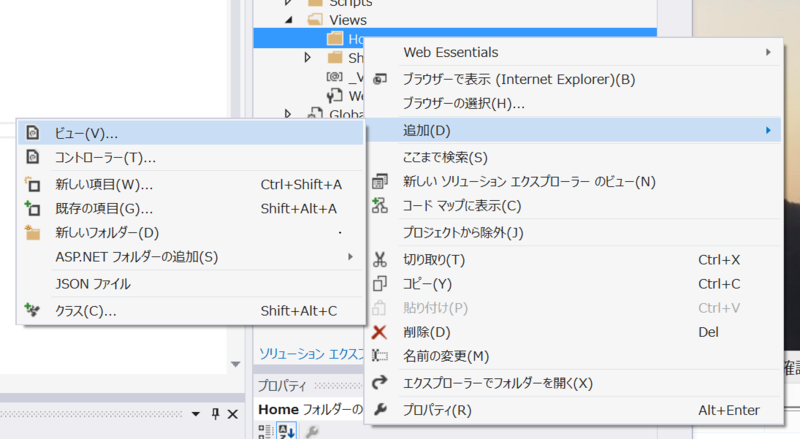Expand the Web Essentials submenu arrow
800x439 pixels.
768,52
